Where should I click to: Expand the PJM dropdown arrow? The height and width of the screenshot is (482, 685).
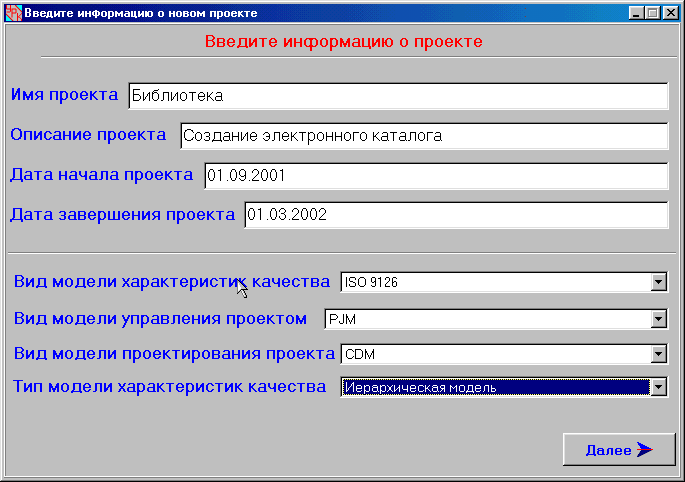658,319
